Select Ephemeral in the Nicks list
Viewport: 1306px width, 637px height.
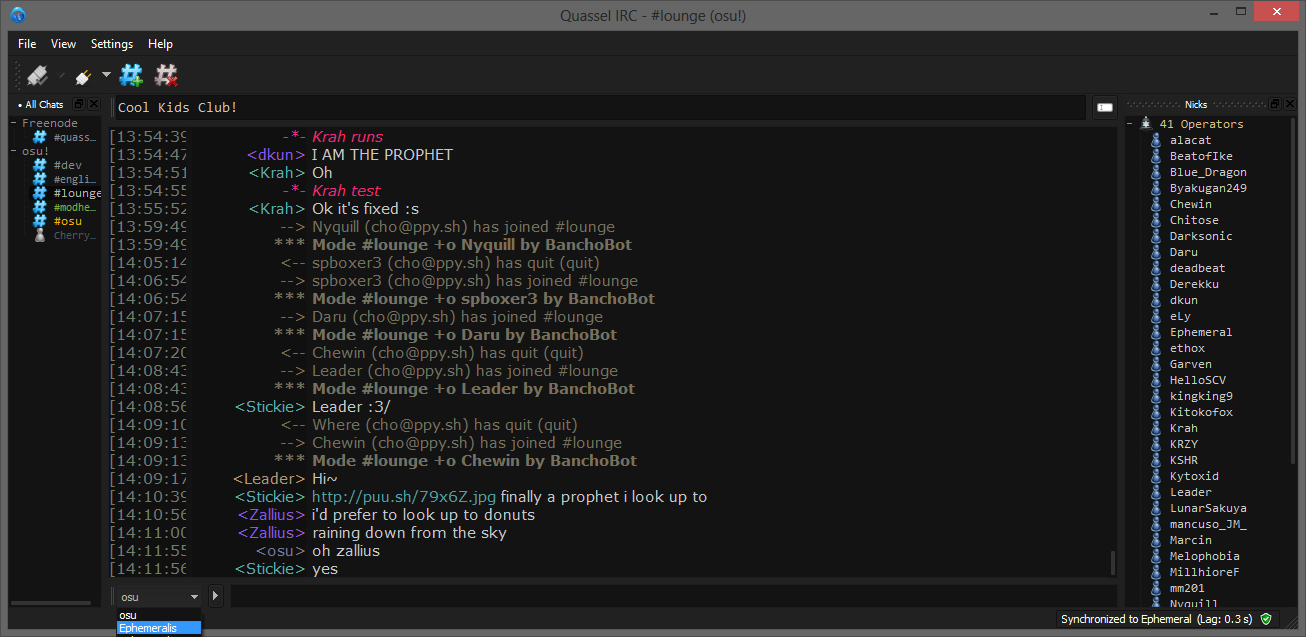click(x=1201, y=332)
